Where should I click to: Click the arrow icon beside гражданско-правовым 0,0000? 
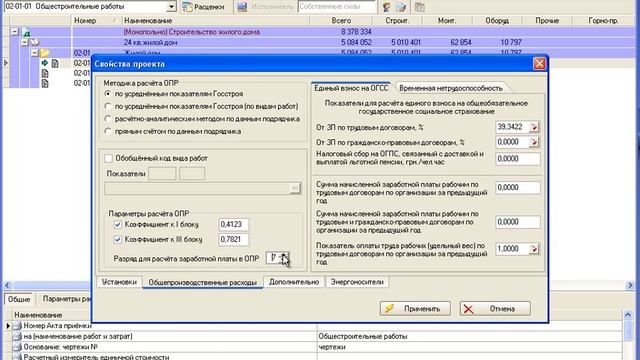coord(534,142)
